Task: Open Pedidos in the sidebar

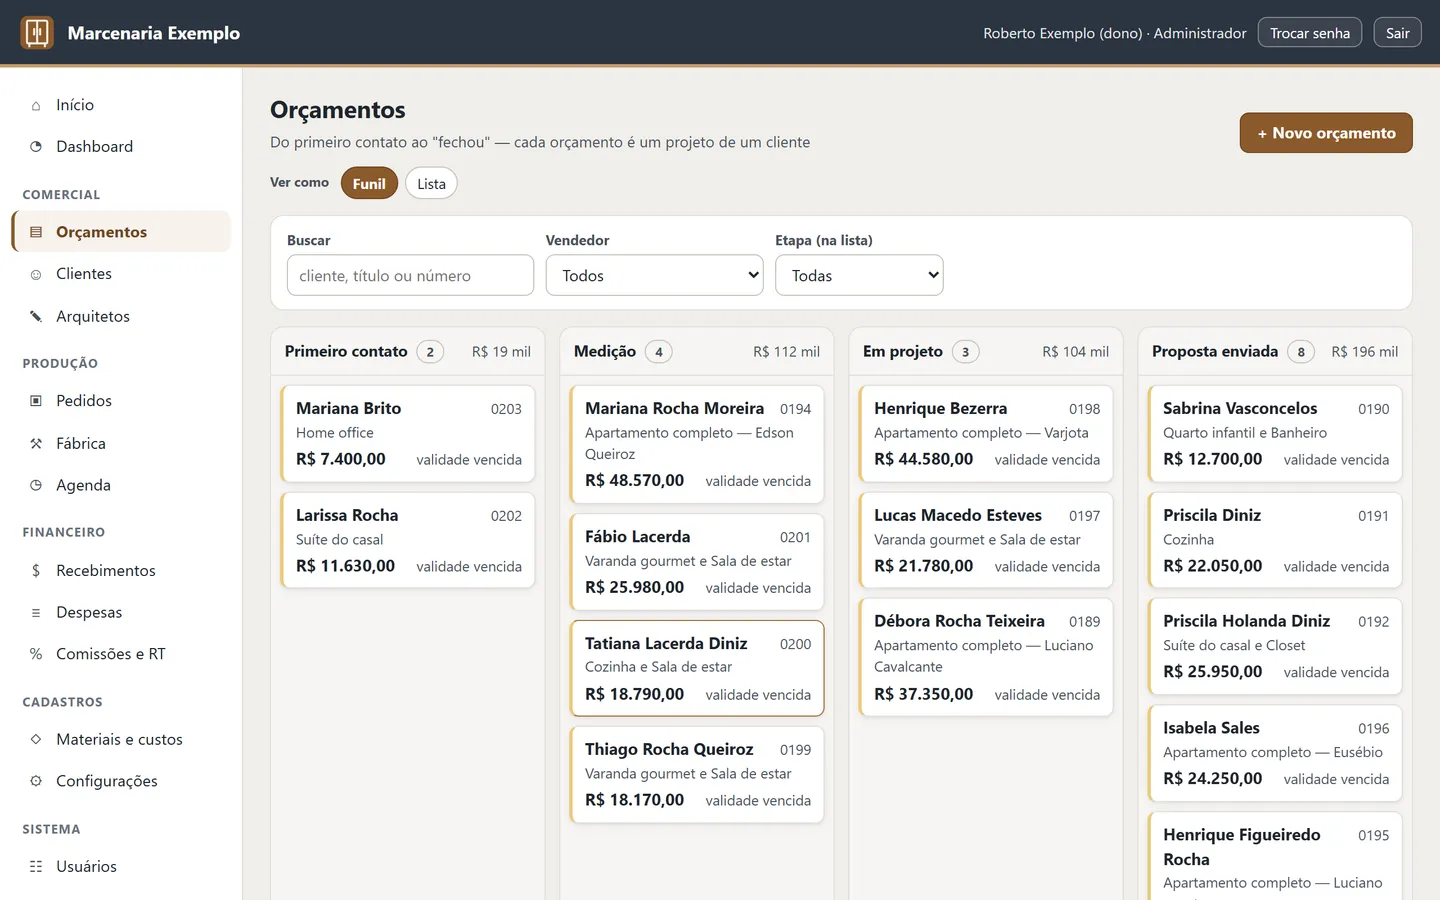Action: click(x=121, y=401)
